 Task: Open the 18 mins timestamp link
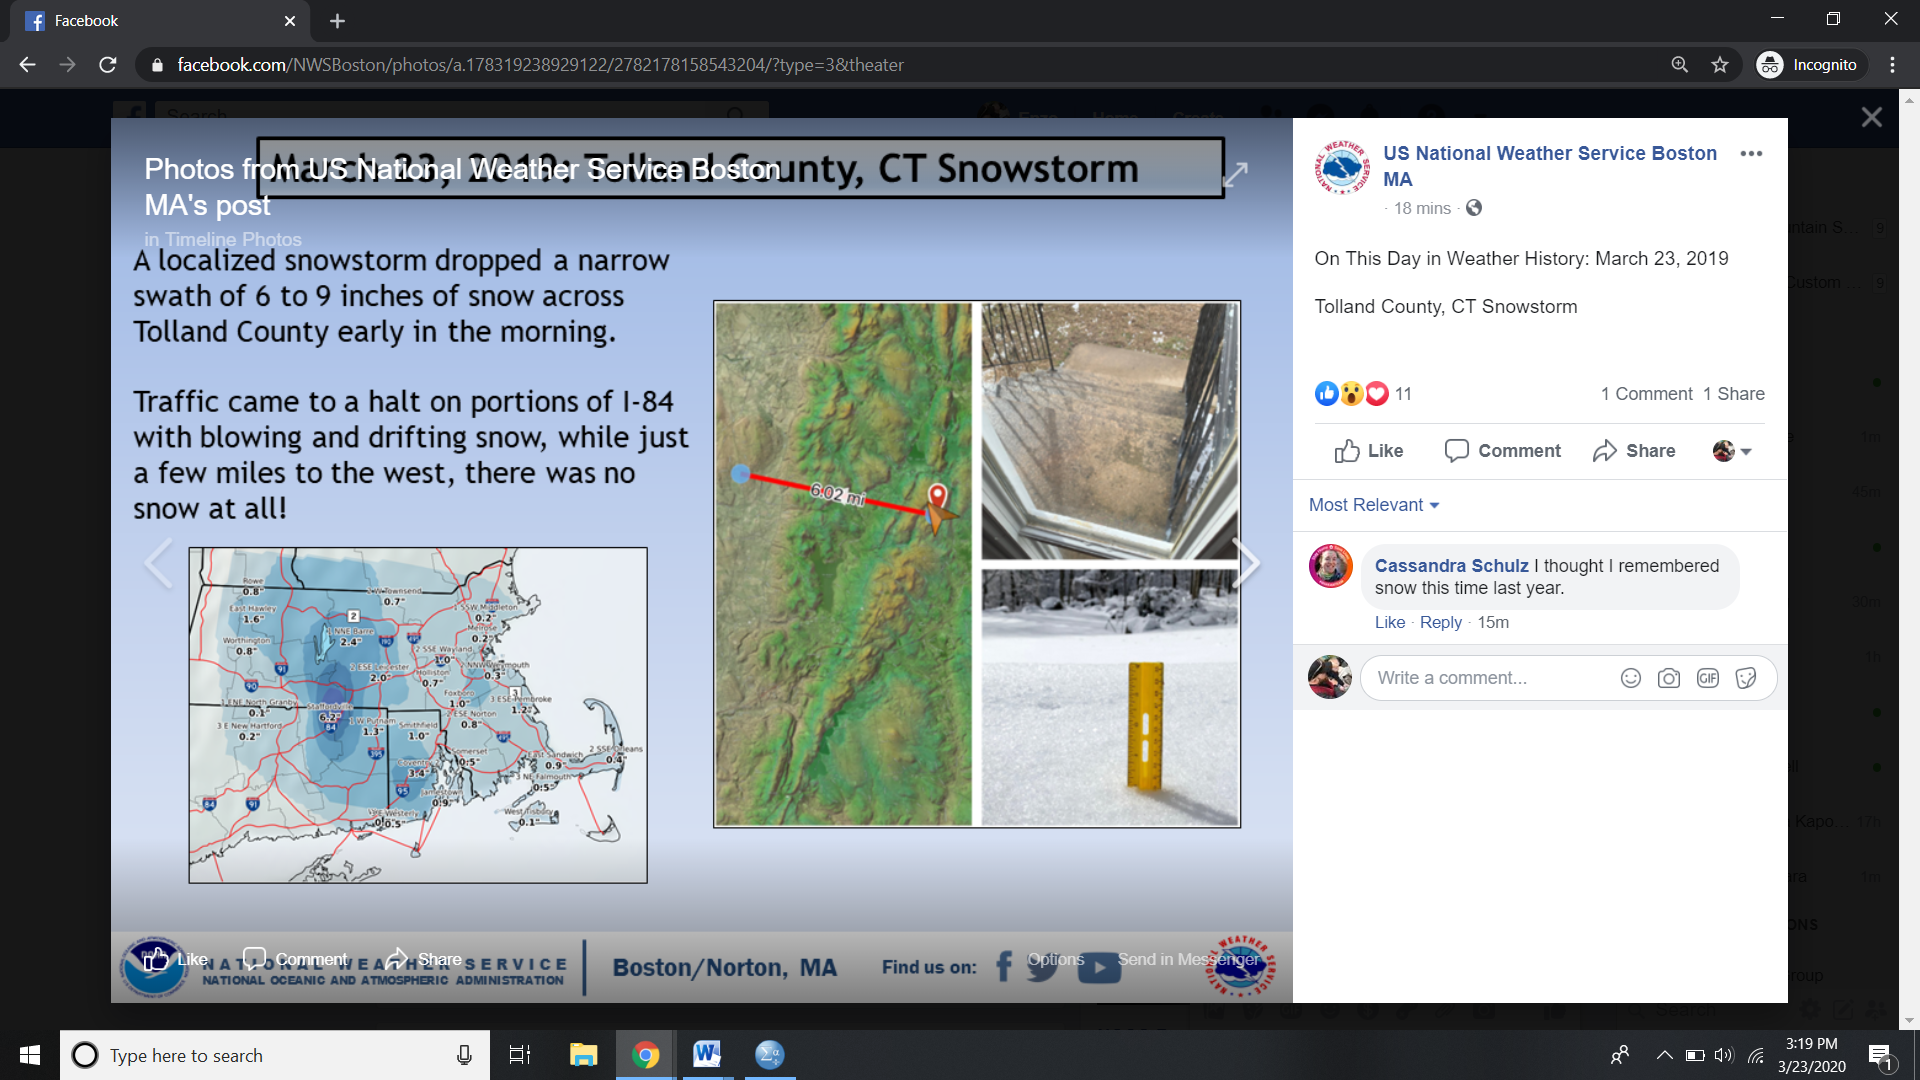pyautogui.click(x=1421, y=208)
